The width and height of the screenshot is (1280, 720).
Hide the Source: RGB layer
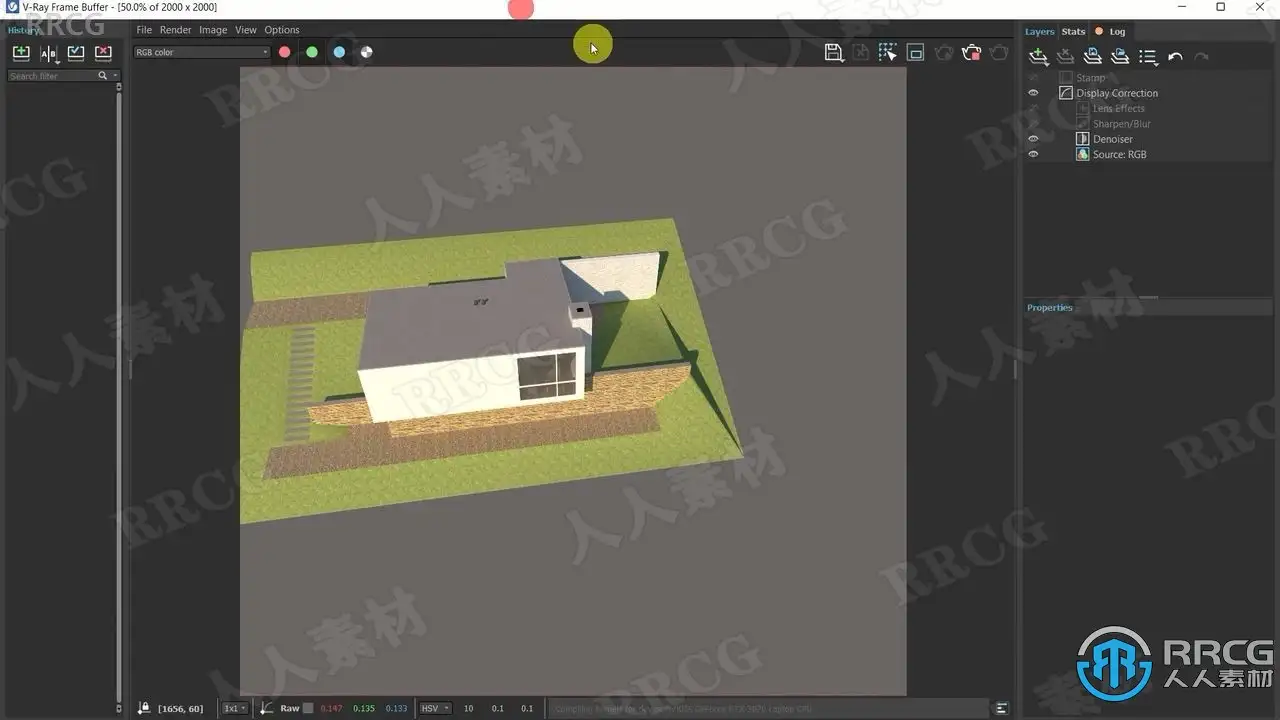coord(1034,155)
